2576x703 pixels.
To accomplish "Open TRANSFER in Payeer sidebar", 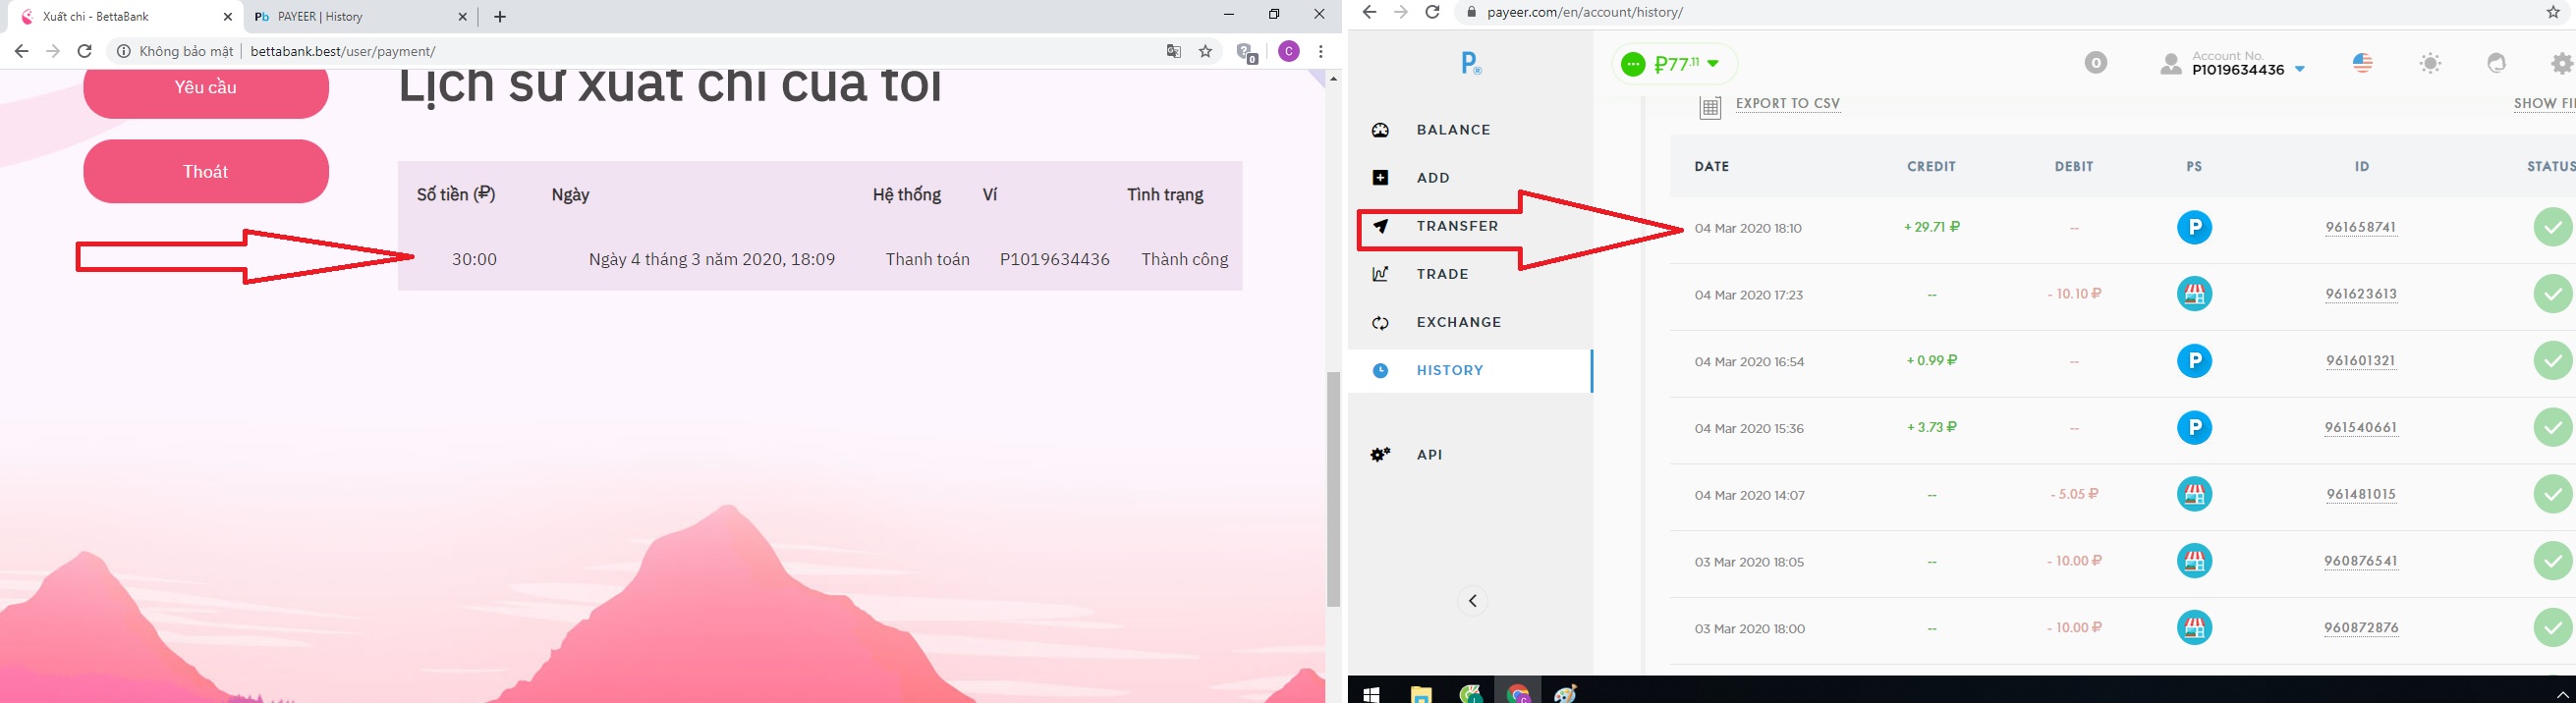I will (x=1458, y=226).
